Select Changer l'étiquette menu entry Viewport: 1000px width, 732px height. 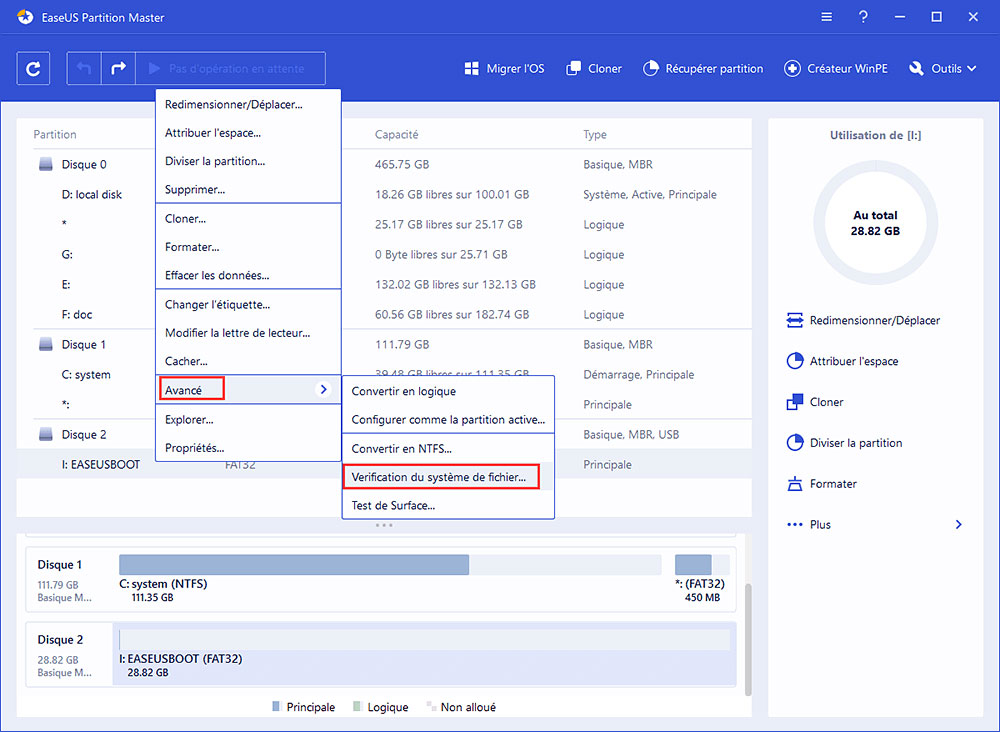(248, 305)
